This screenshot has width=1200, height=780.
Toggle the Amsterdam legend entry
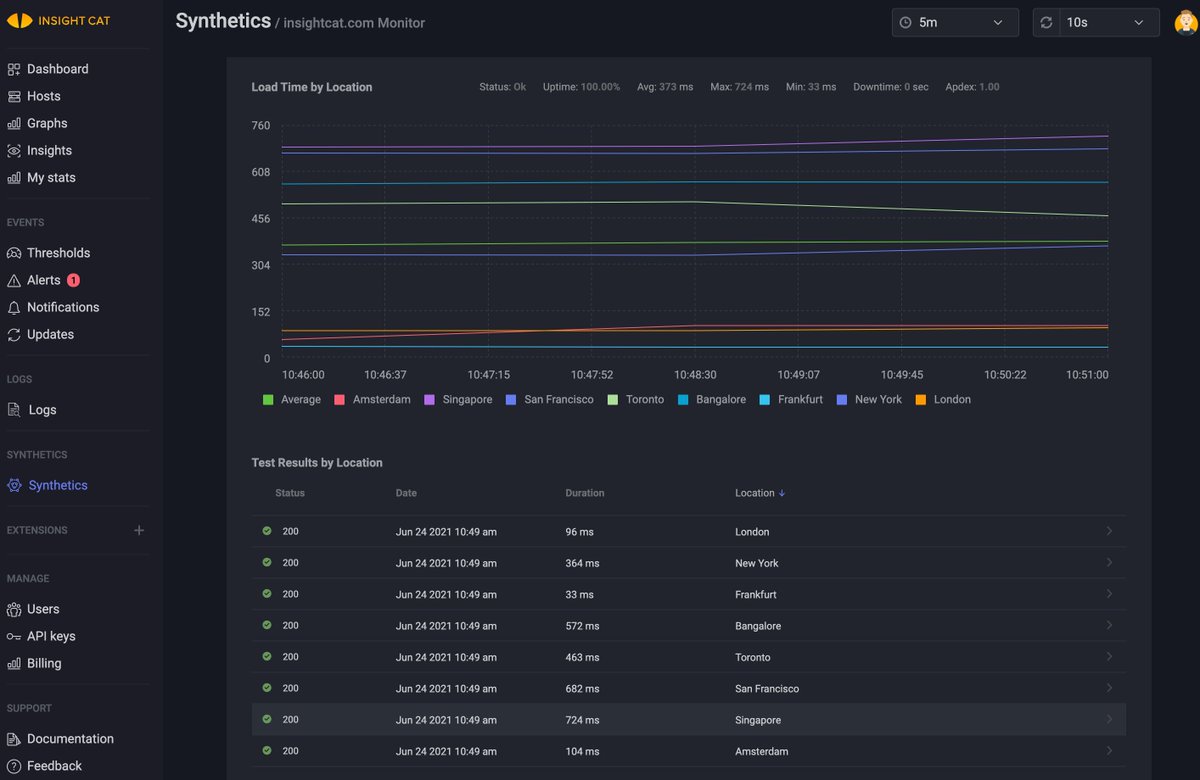point(372,399)
